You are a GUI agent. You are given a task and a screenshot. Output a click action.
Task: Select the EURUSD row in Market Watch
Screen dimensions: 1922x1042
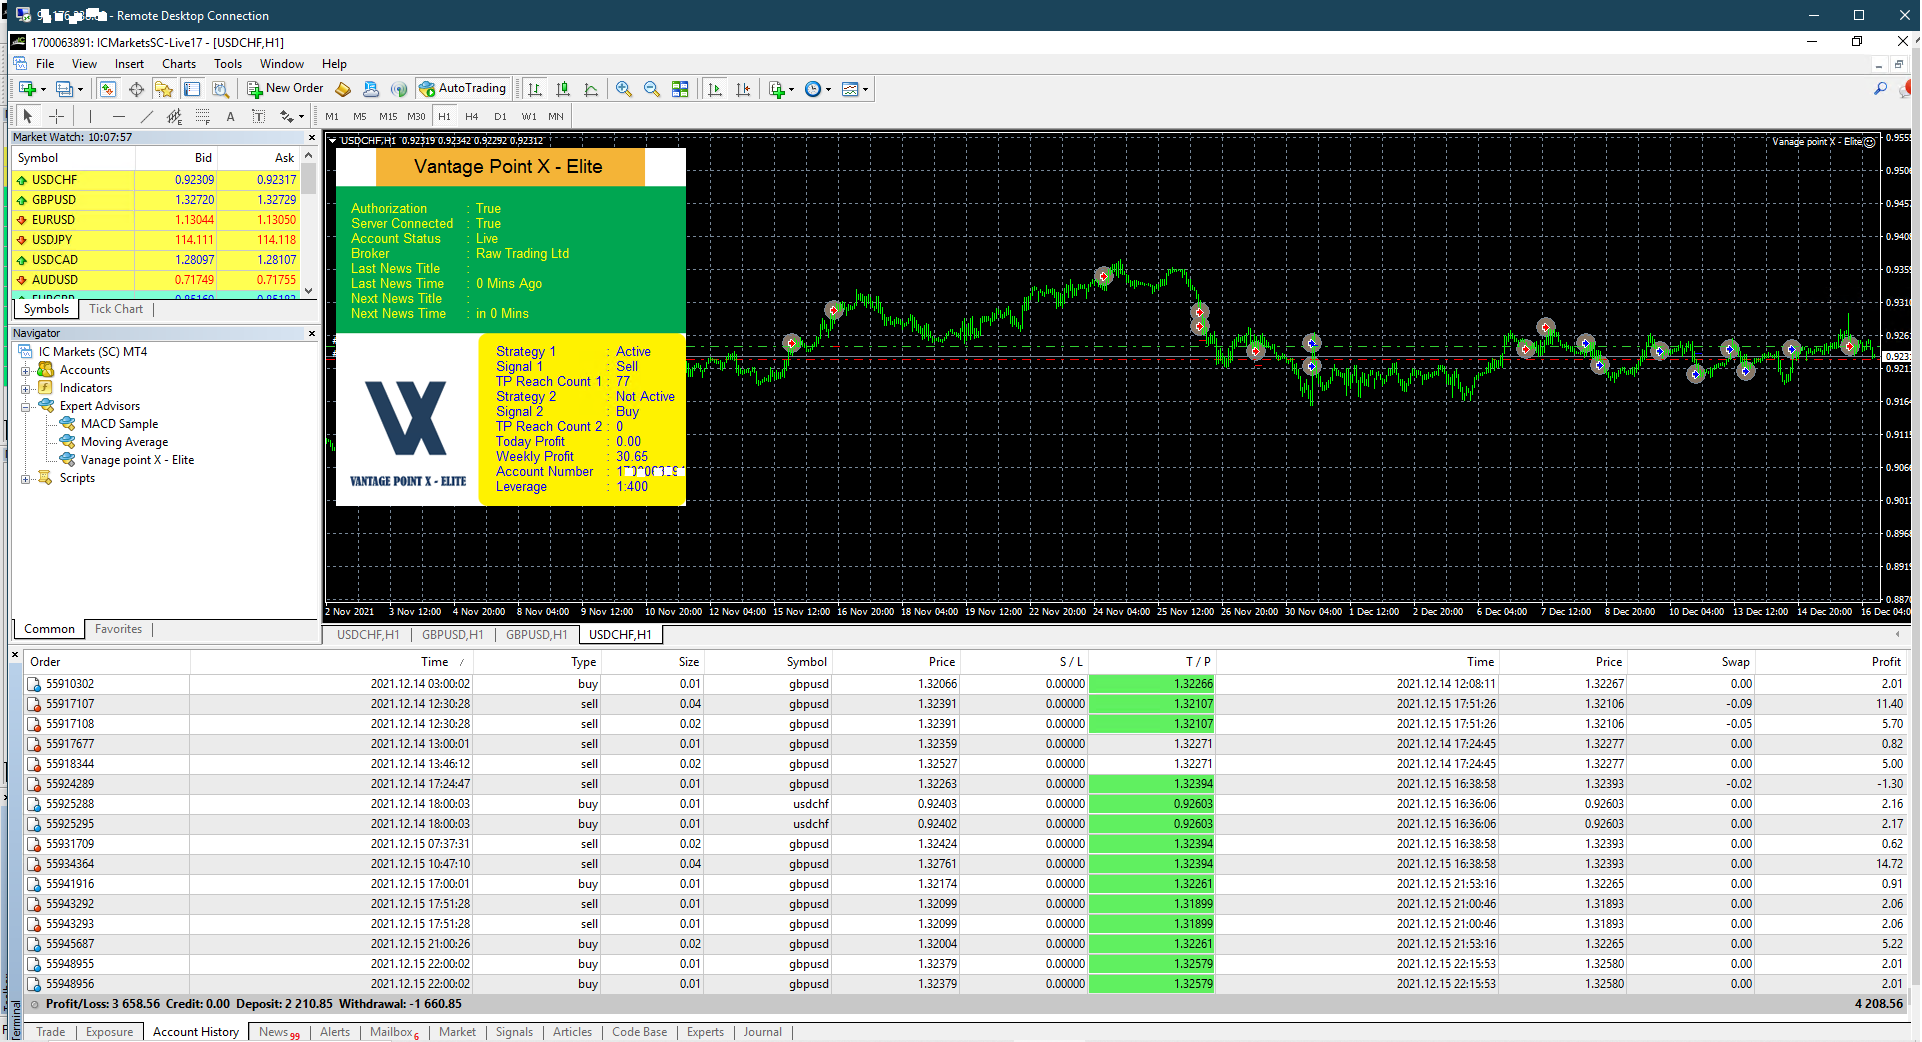156,220
